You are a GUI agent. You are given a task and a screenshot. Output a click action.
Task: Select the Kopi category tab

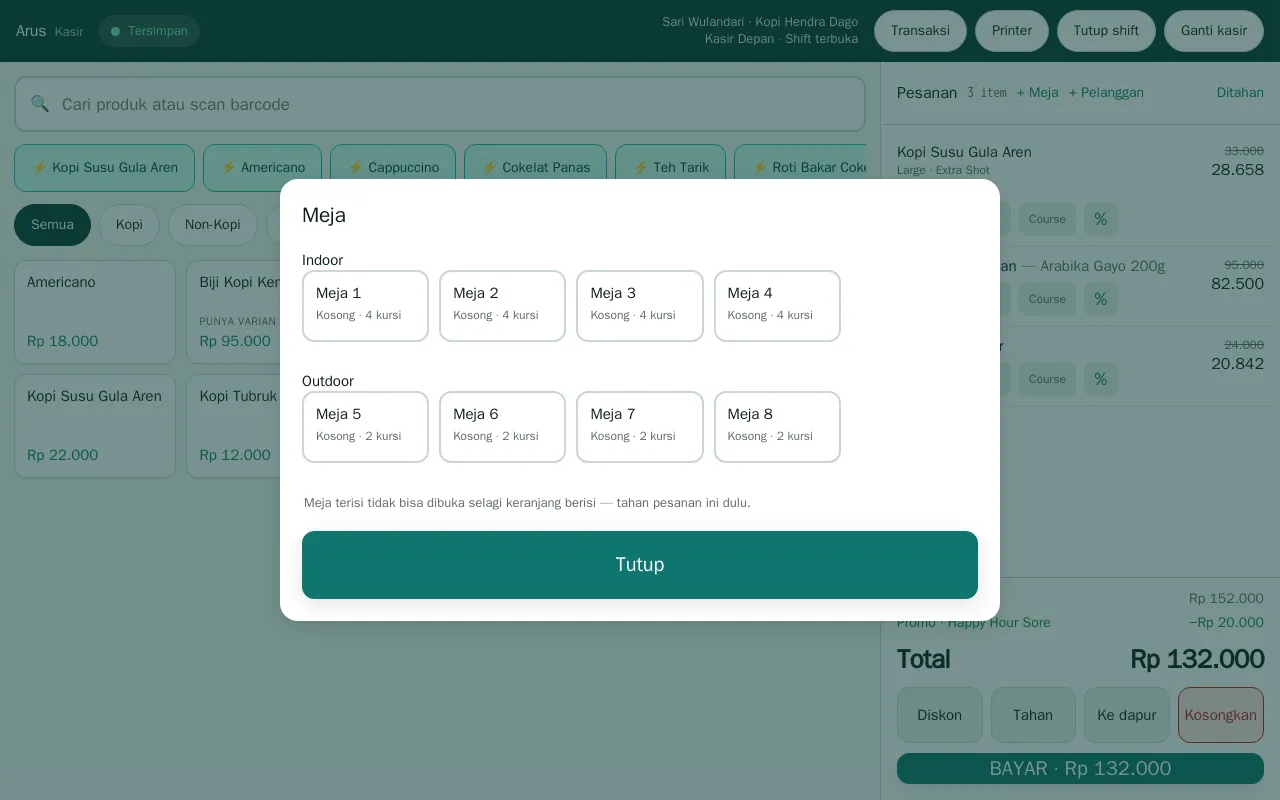(x=129, y=225)
